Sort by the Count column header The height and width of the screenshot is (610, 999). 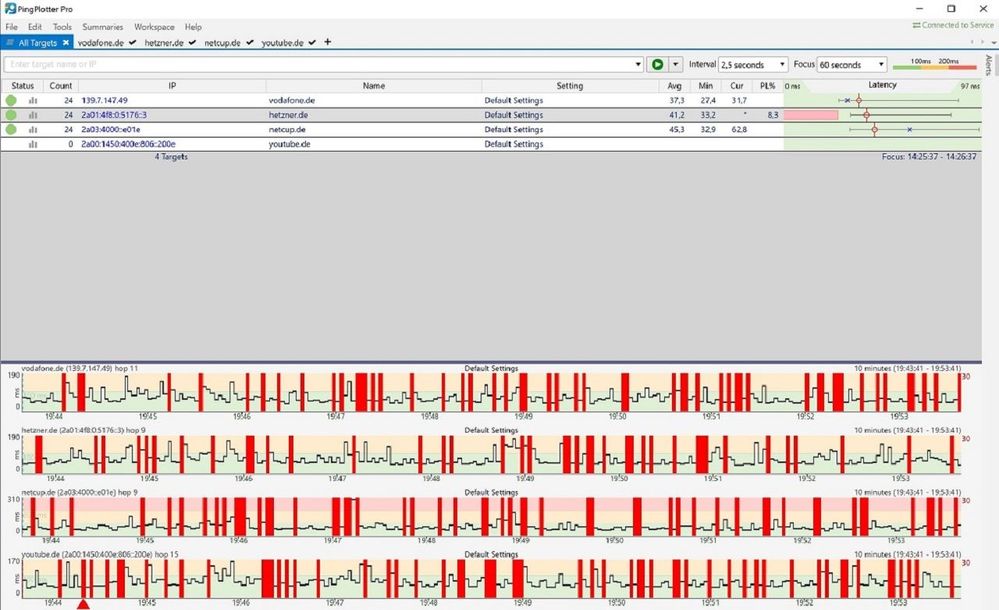pyautogui.click(x=61, y=85)
